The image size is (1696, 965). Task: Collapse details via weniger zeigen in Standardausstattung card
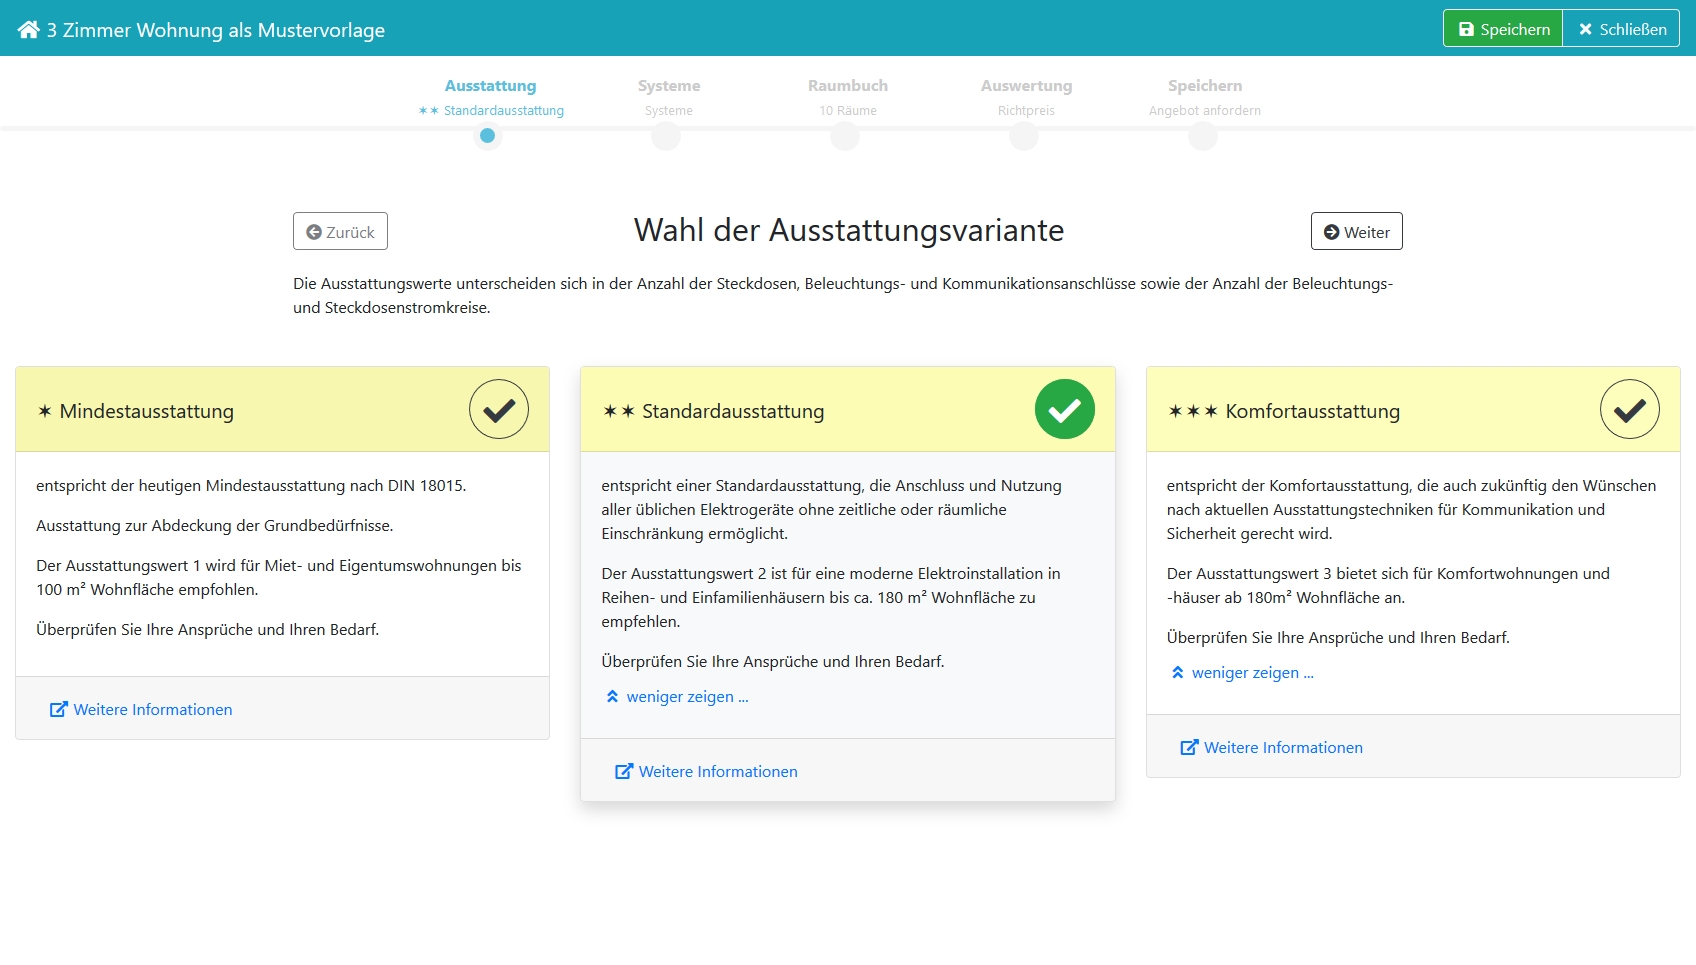click(x=687, y=696)
